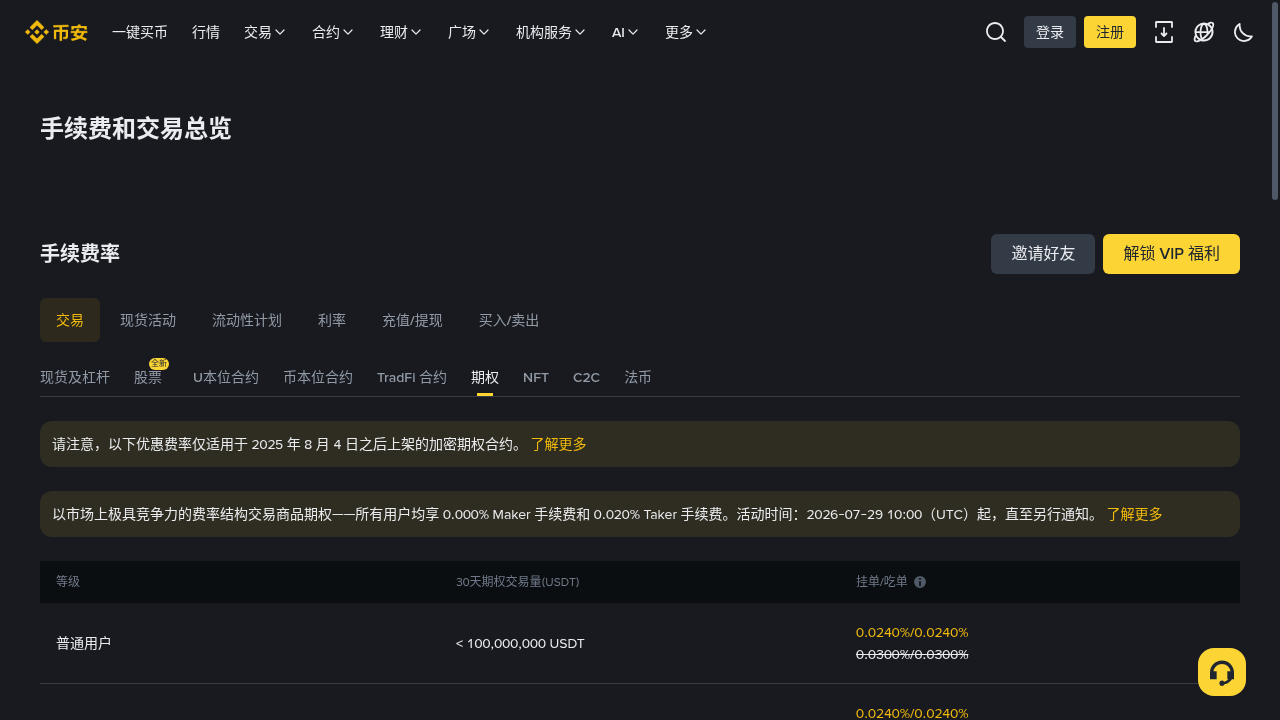The image size is (1280, 720).
Task: Select the C2C sub-tab
Action: point(587,377)
